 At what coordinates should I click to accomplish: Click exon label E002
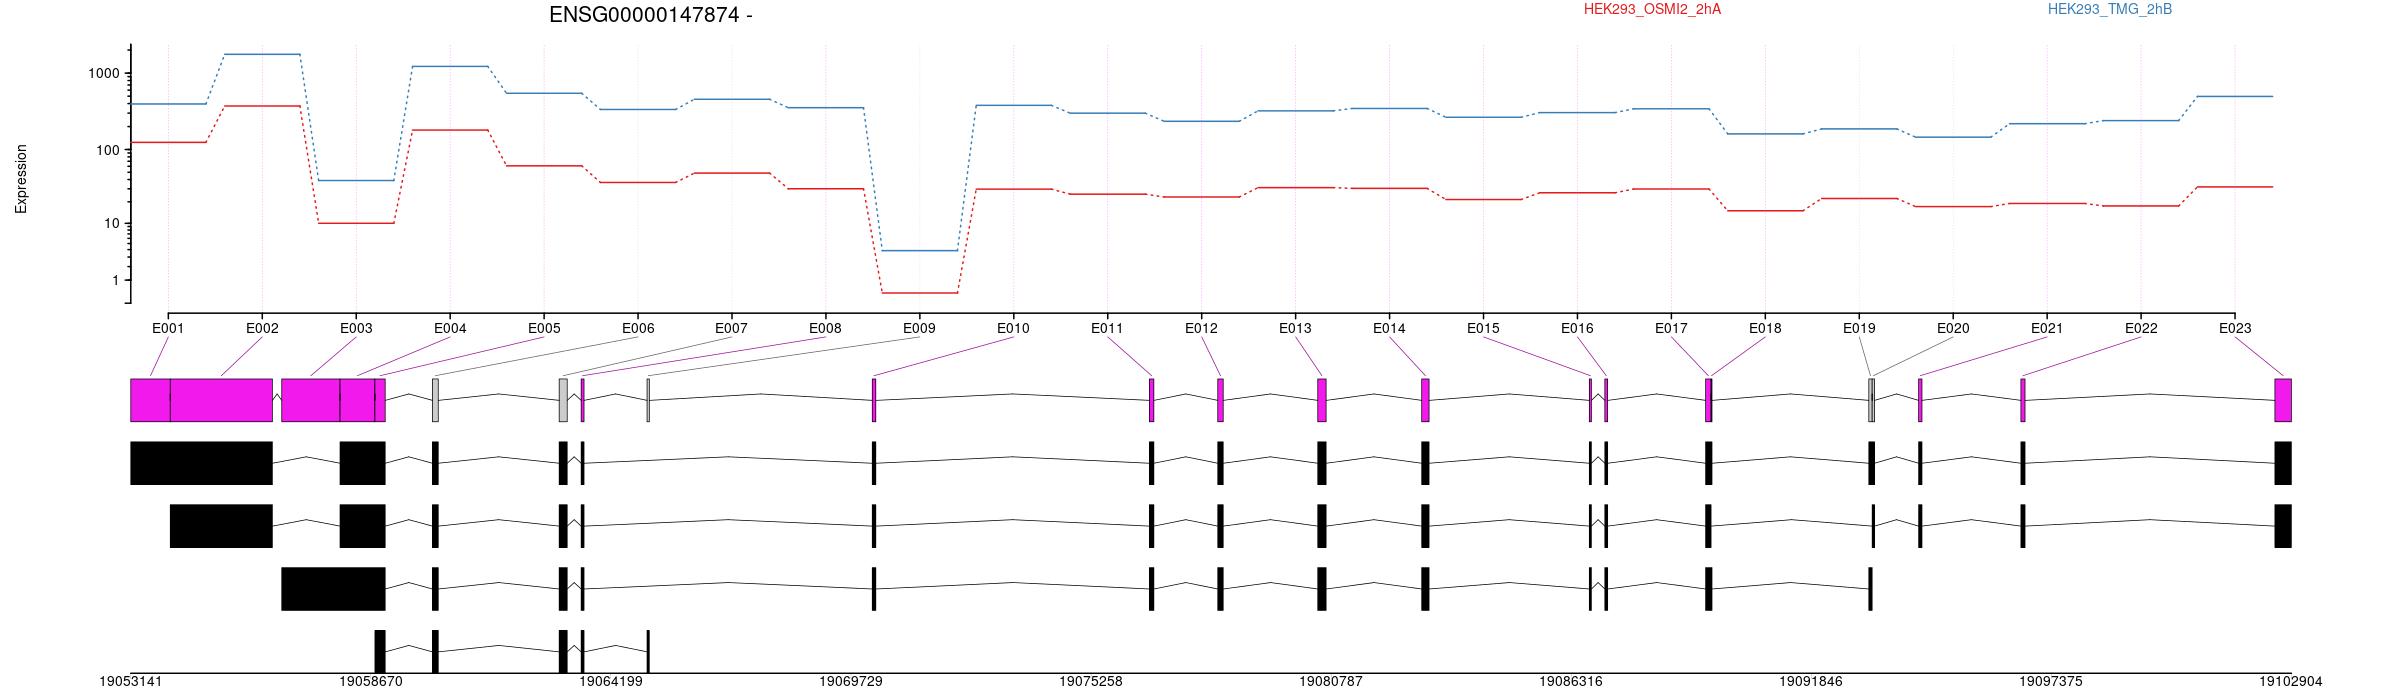coord(262,328)
